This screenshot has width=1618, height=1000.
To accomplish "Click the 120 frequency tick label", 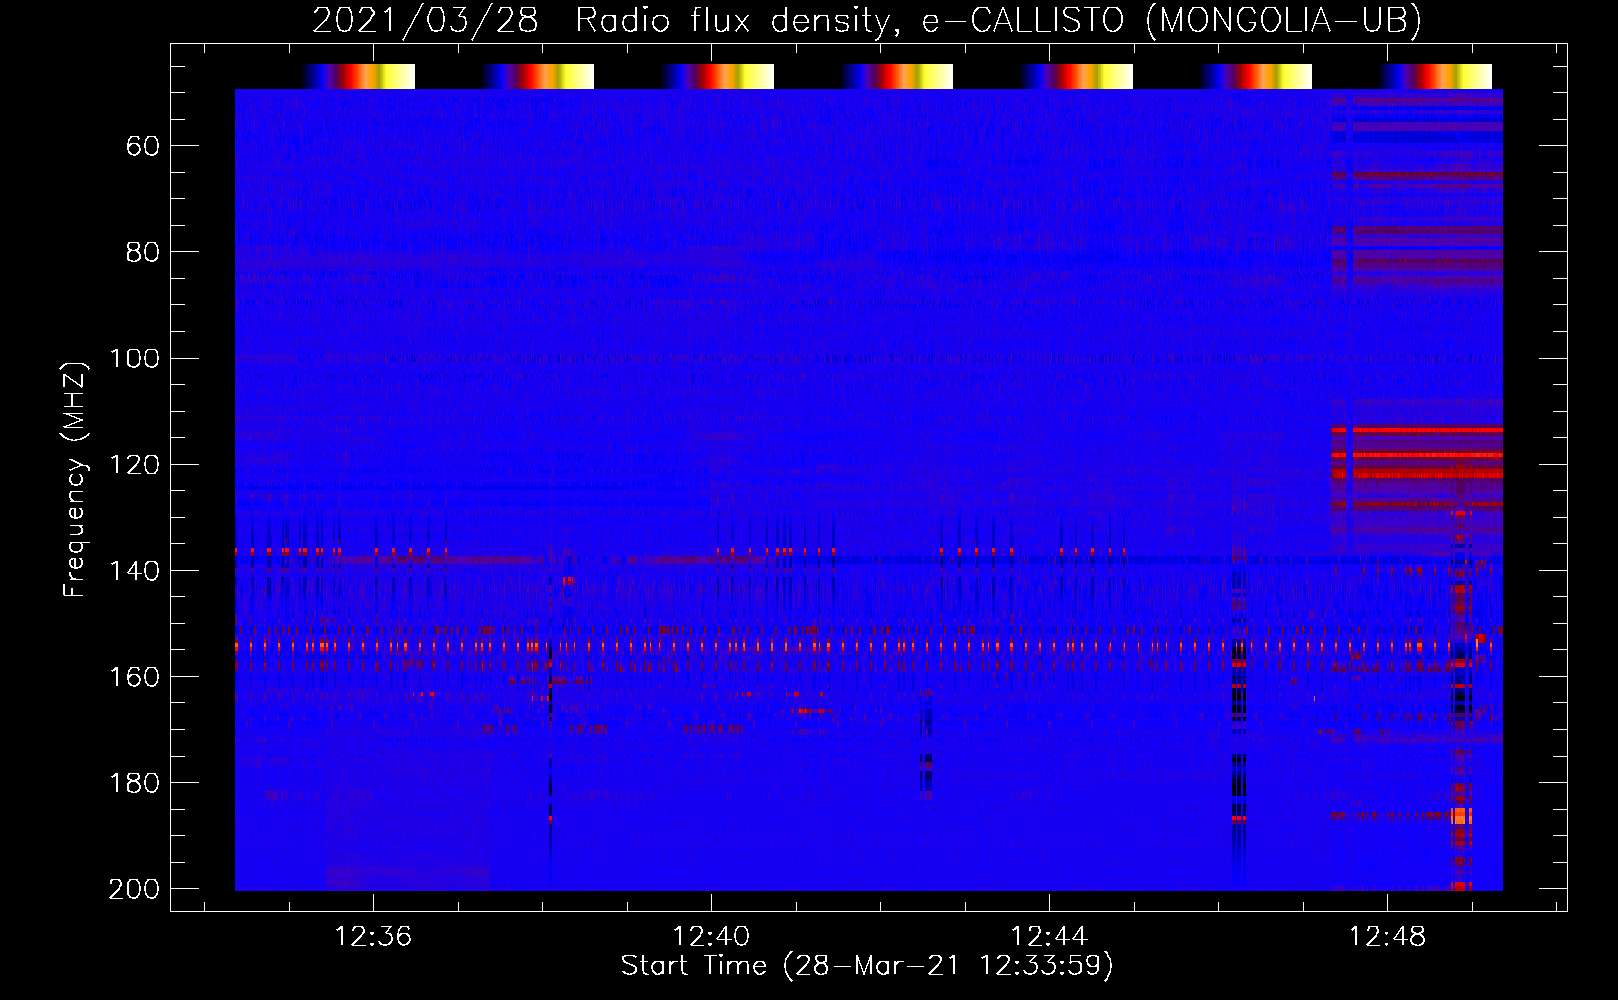I will pyautogui.click(x=135, y=464).
